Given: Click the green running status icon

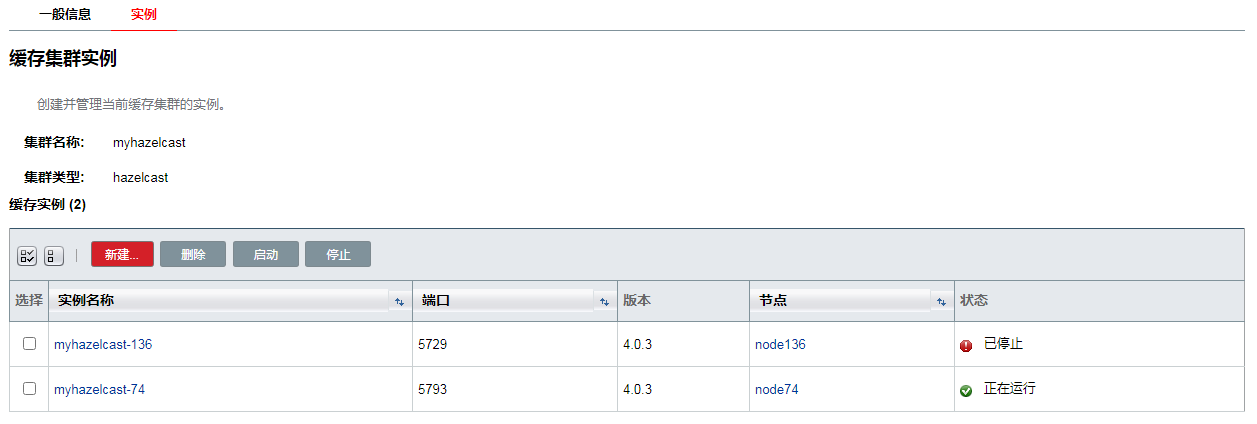Looking at the screenshot, I should coord(966,390).
